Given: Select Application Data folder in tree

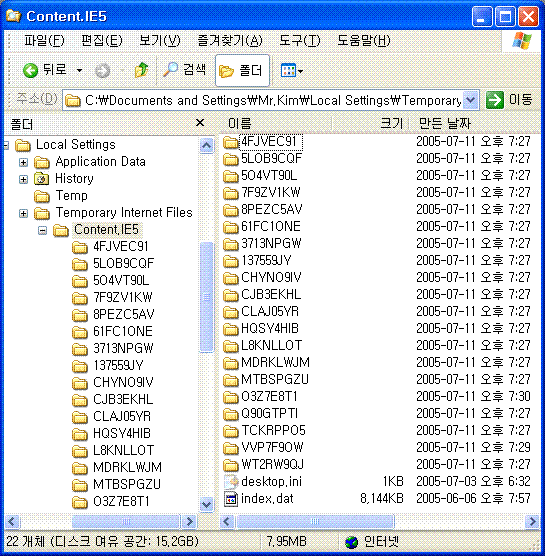Looking at the screenshot, I should point(100,162).
